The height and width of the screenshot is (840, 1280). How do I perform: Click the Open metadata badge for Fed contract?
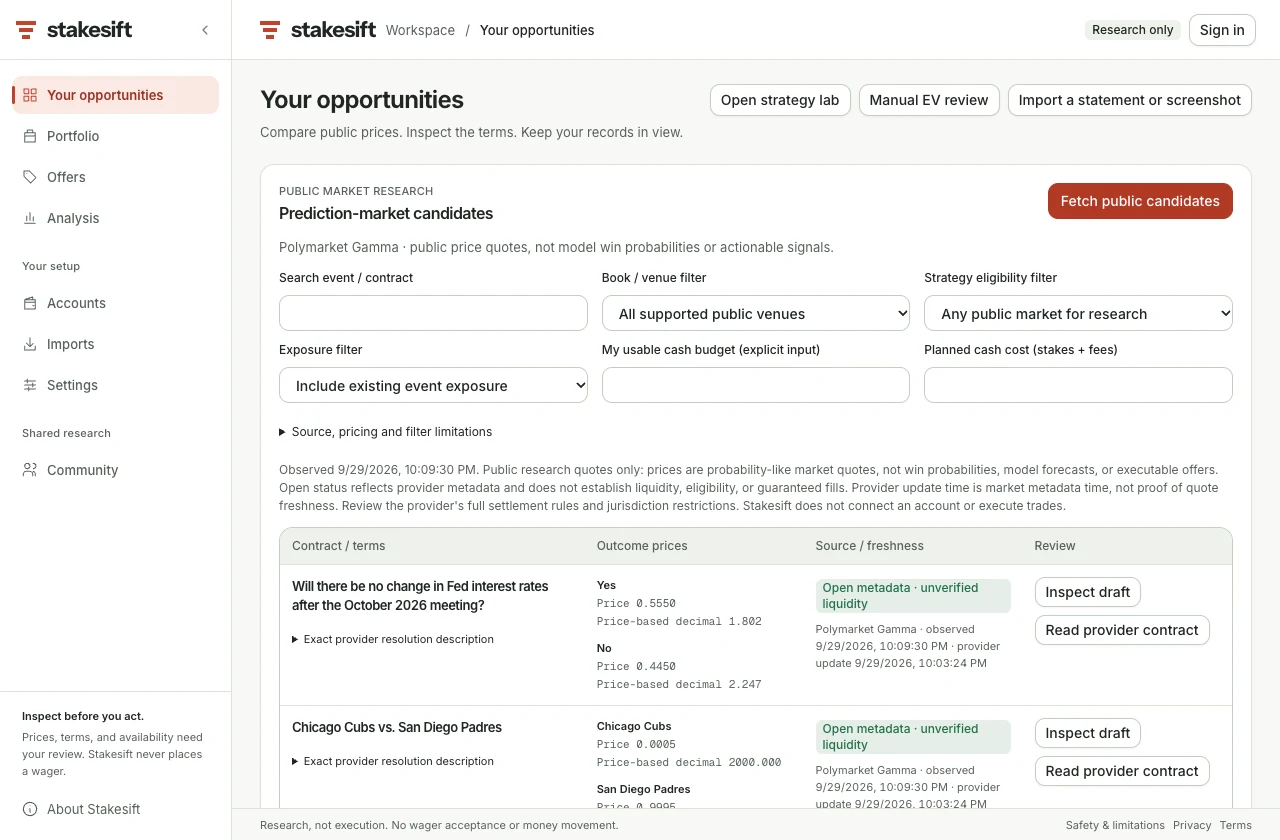[913, 596]
